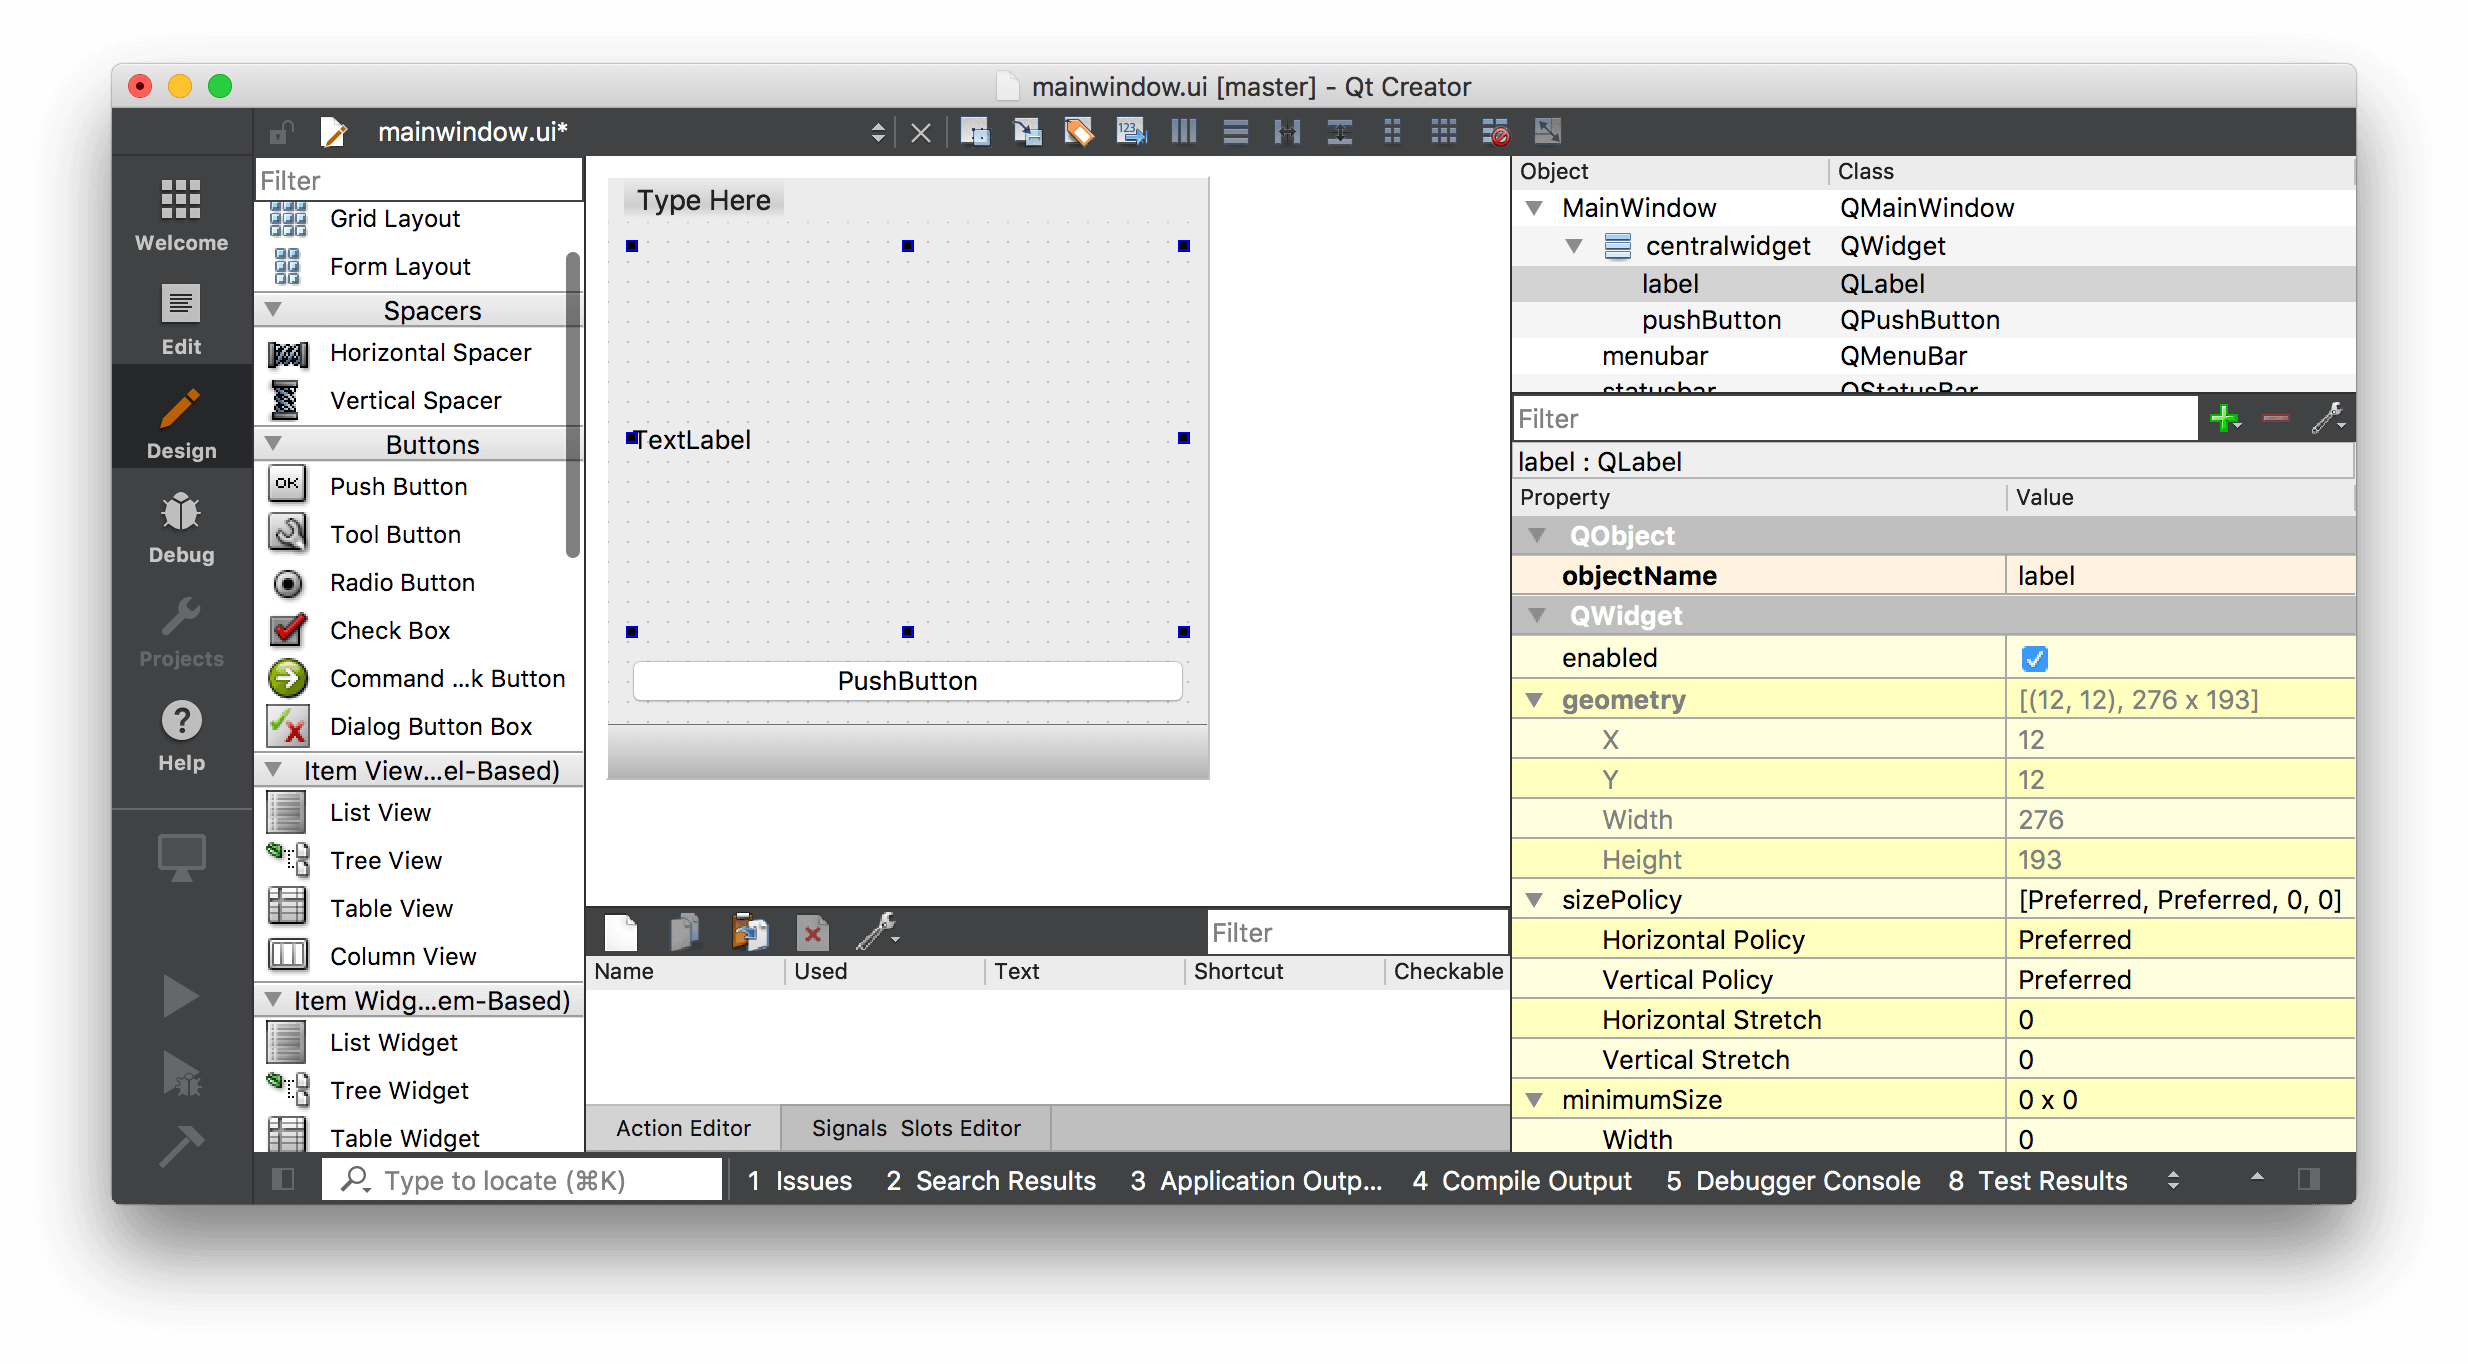Click the Add property button in Properties panel
2468x1364 pixels.
(2225, 418)
